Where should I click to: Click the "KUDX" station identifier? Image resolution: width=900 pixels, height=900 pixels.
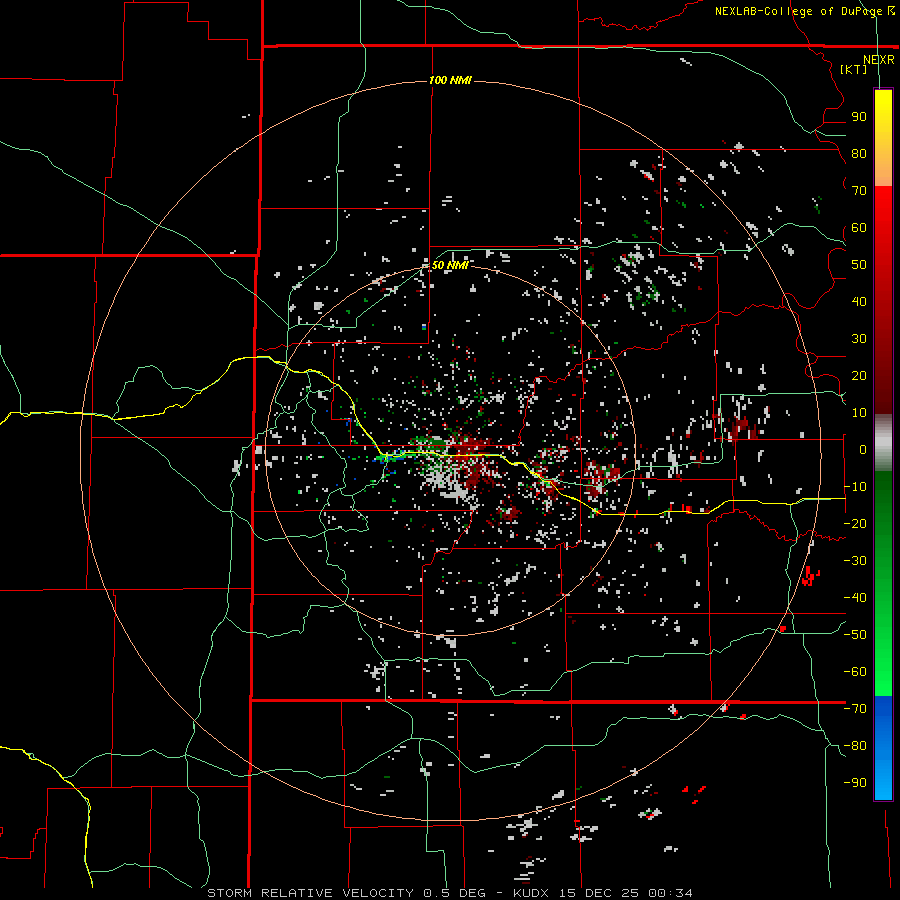531,893
